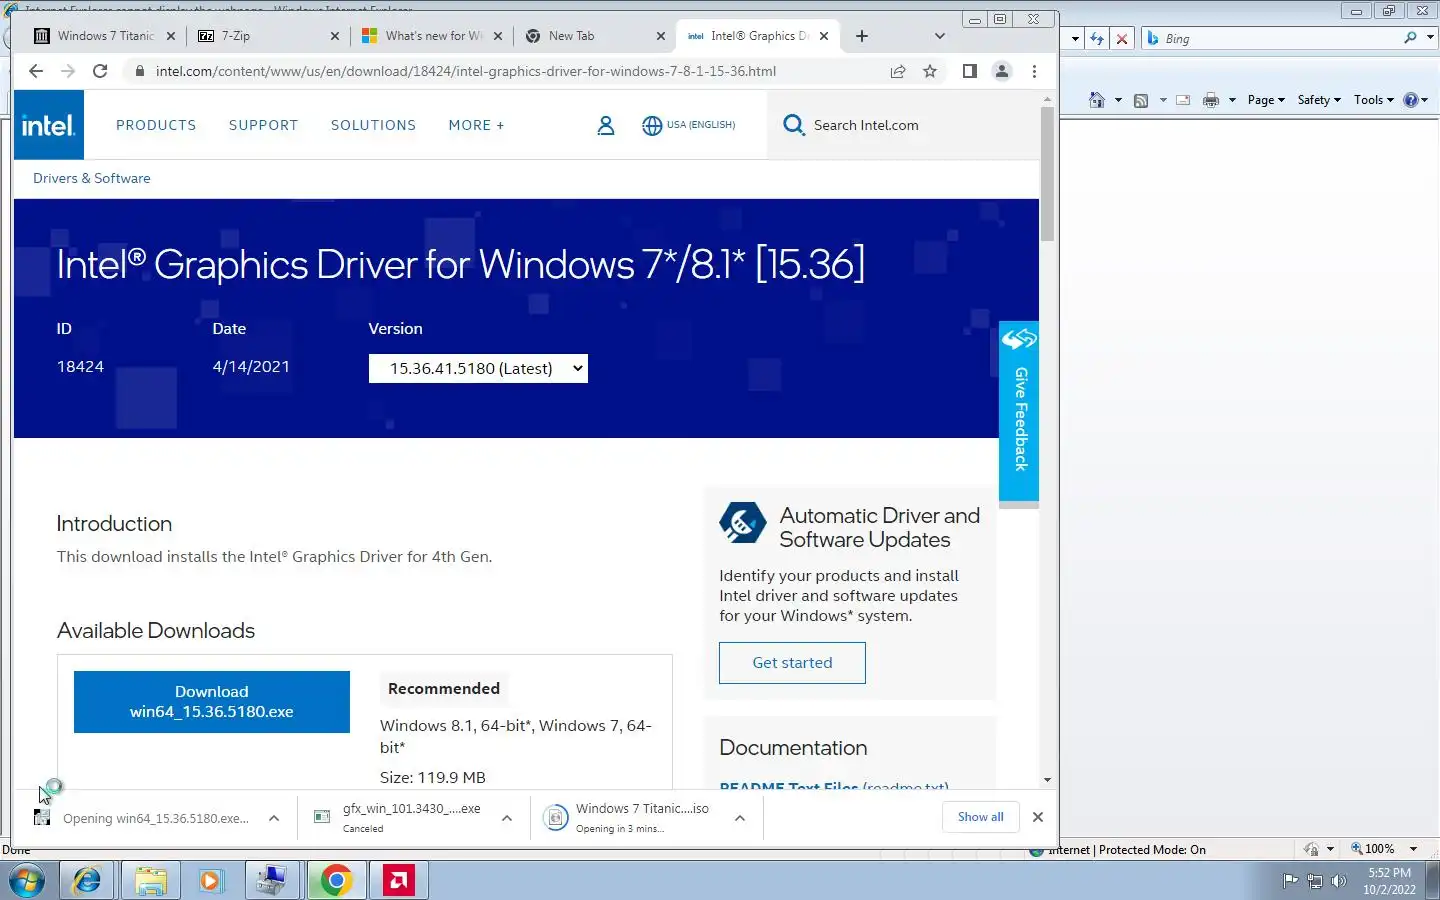Open the Intel sign-in user icon
This screenshot has width=1440, height=900.
pyautogui.click(x=605, y=125)
